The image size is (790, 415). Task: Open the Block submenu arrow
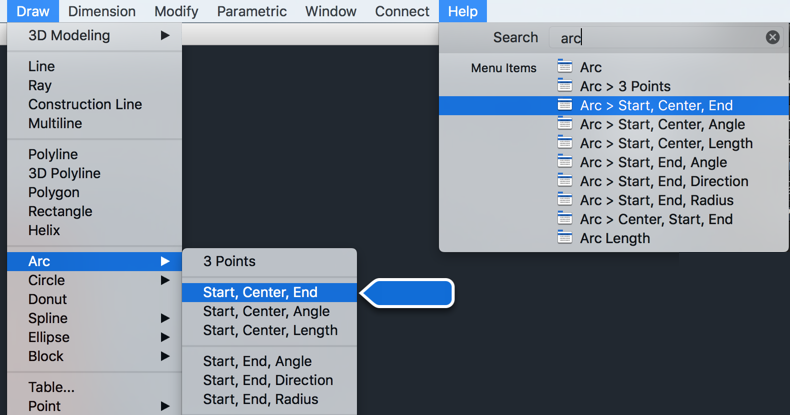click(x=165, y=356)
